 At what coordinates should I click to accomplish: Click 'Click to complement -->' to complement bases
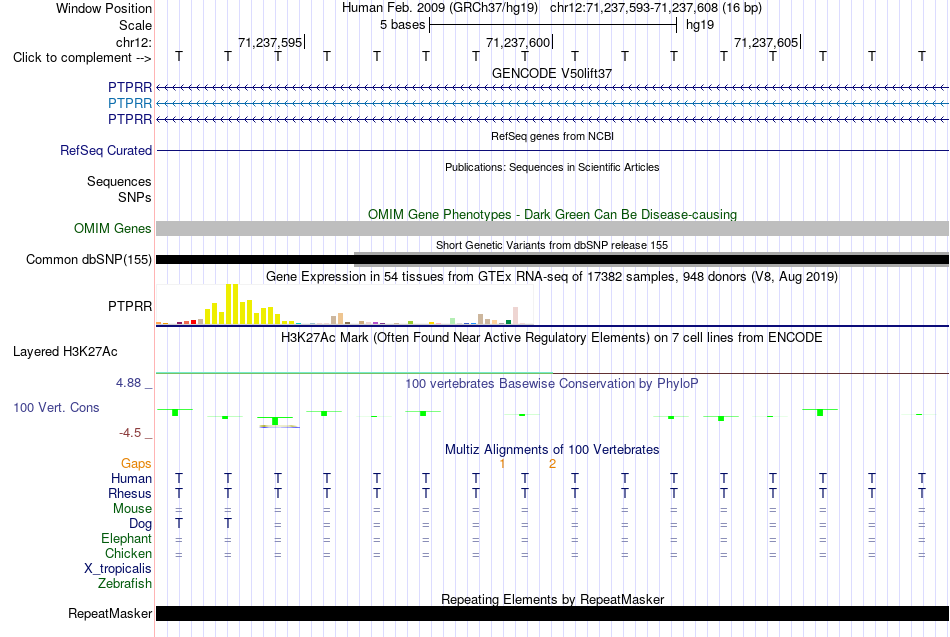click(82, 58)
